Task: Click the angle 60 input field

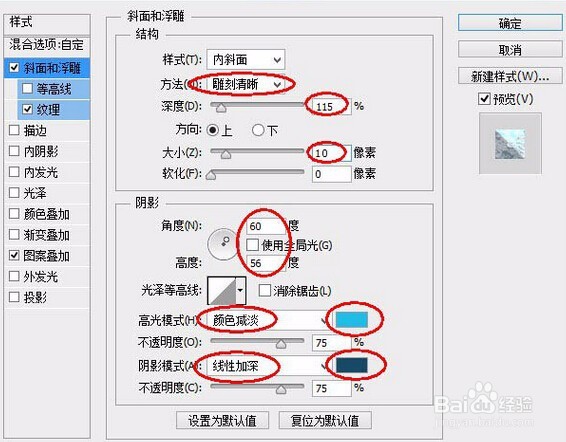Action: [266, 226]
